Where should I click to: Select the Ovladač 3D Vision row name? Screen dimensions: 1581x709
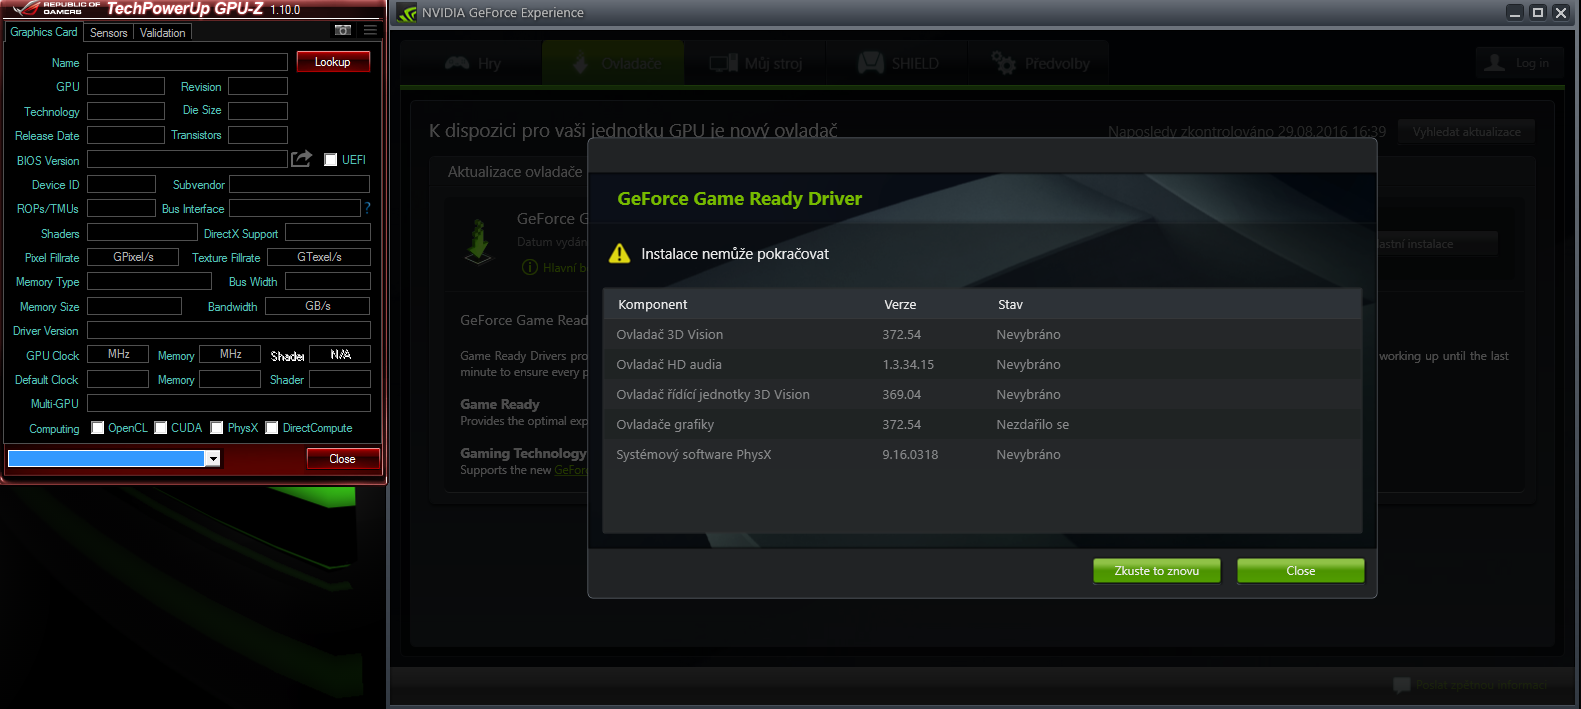pos(670,334)
